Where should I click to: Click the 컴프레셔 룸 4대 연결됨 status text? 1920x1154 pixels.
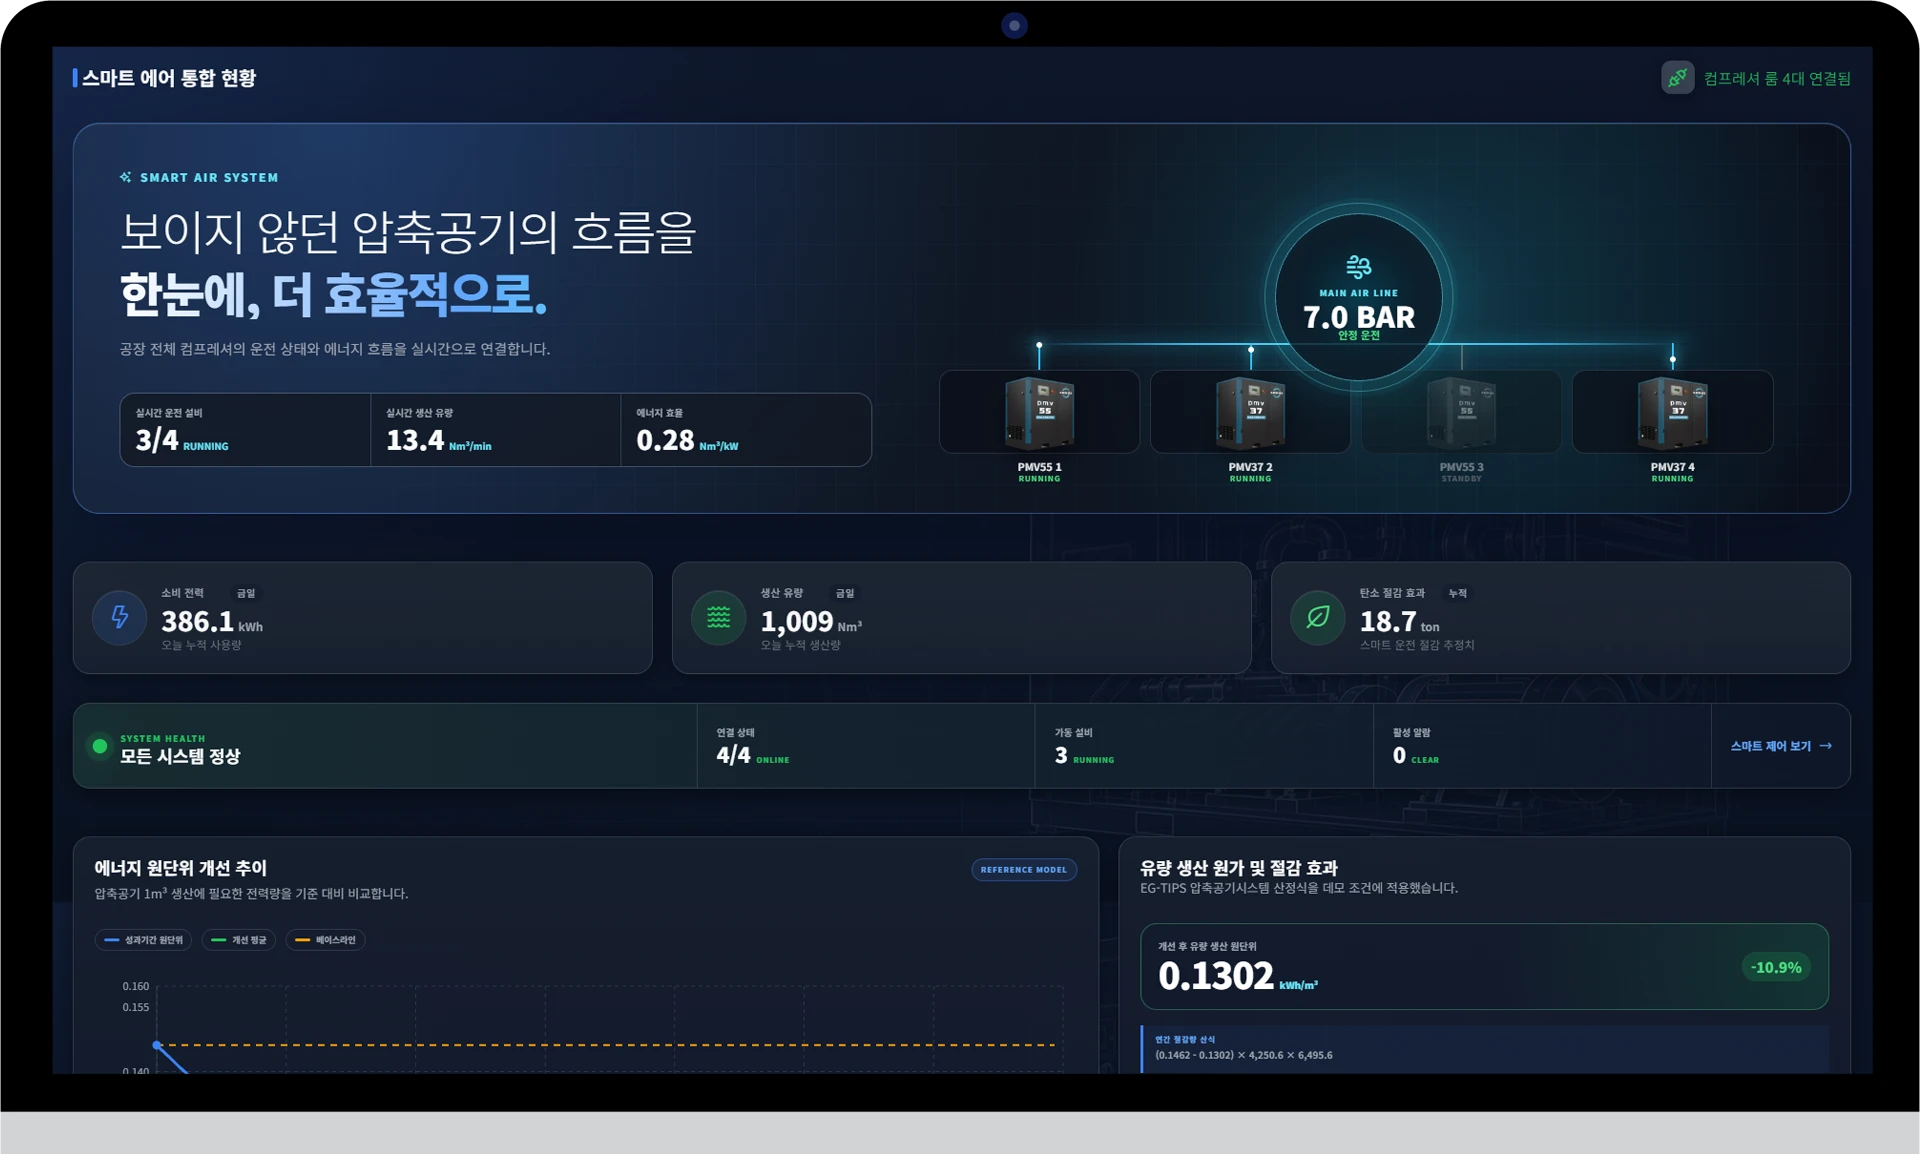(1777, 78)
